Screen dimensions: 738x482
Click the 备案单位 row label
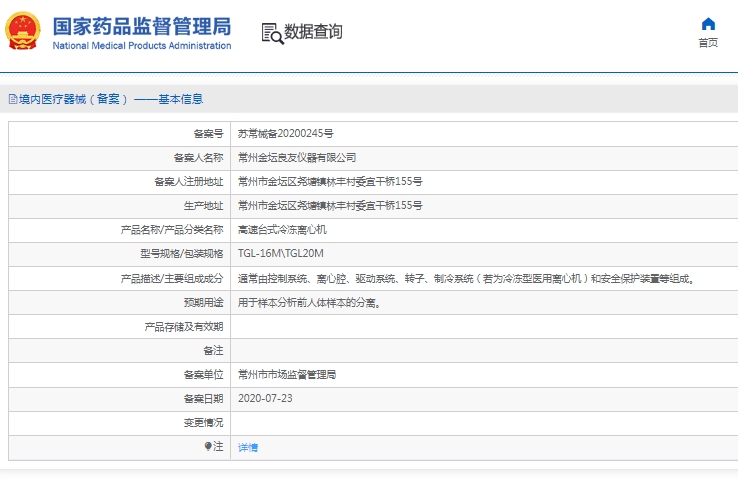[203, 375]
